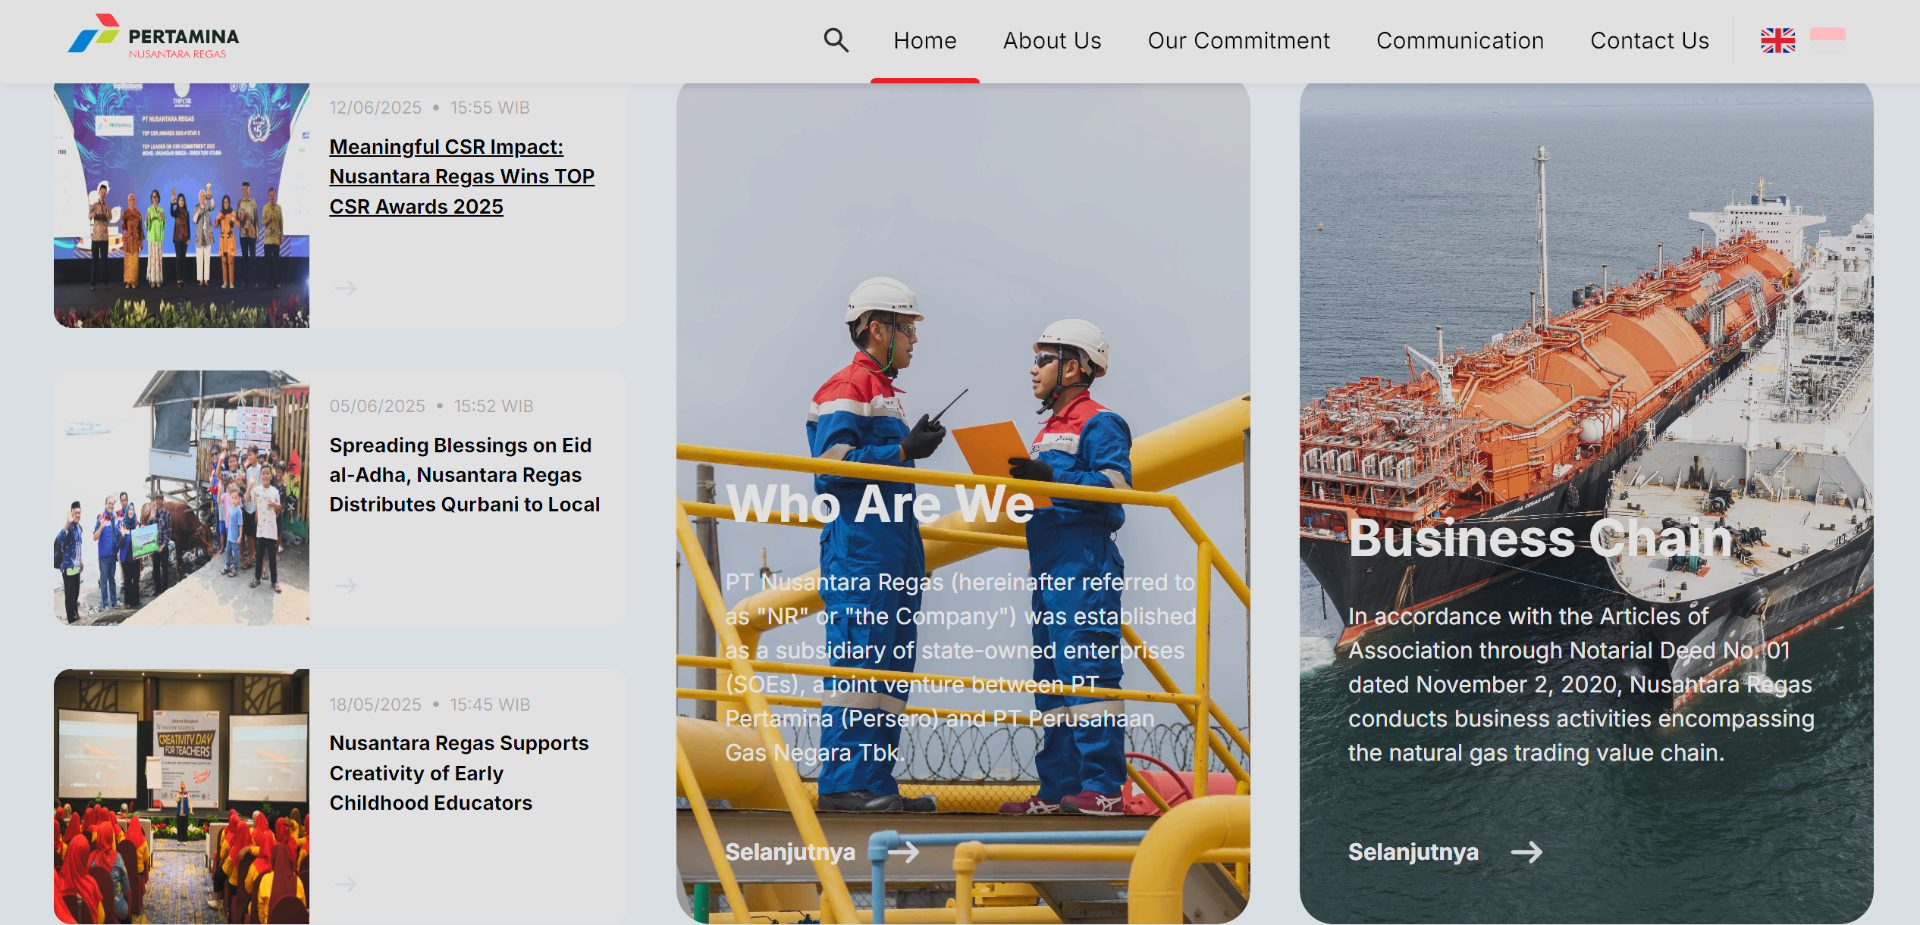Click Selanjutnya link in Who Are We card
1920x925 pixels.
pos(790,852)
